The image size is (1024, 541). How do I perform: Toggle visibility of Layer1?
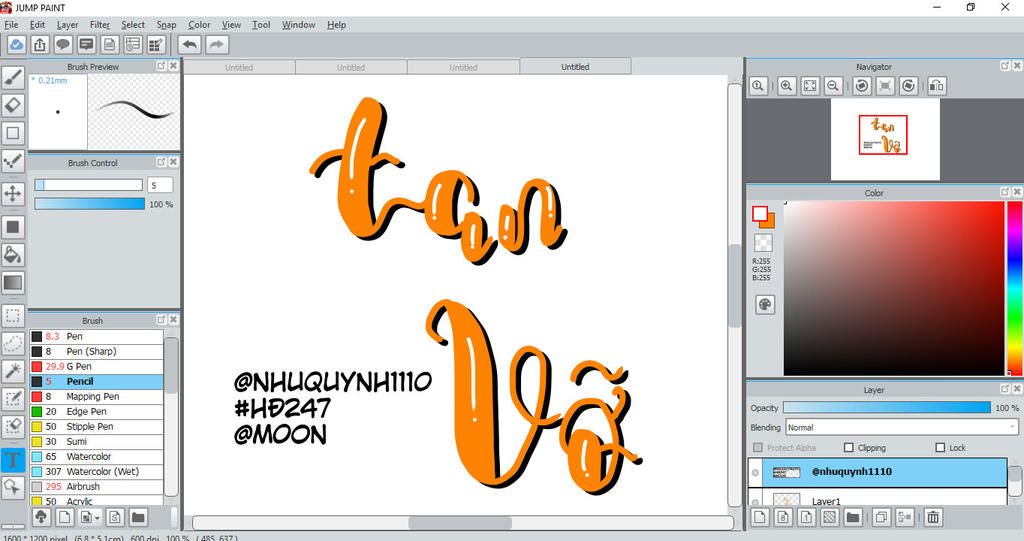point(756,501)
